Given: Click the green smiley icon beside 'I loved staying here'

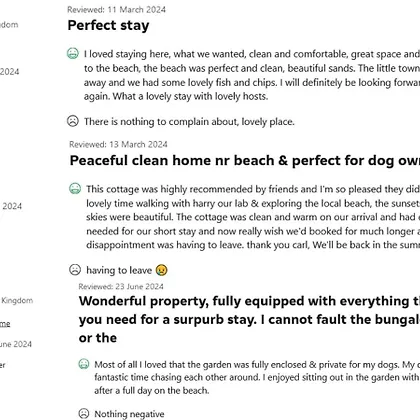Looking at the screenshot, I should [x=73, y=54].
